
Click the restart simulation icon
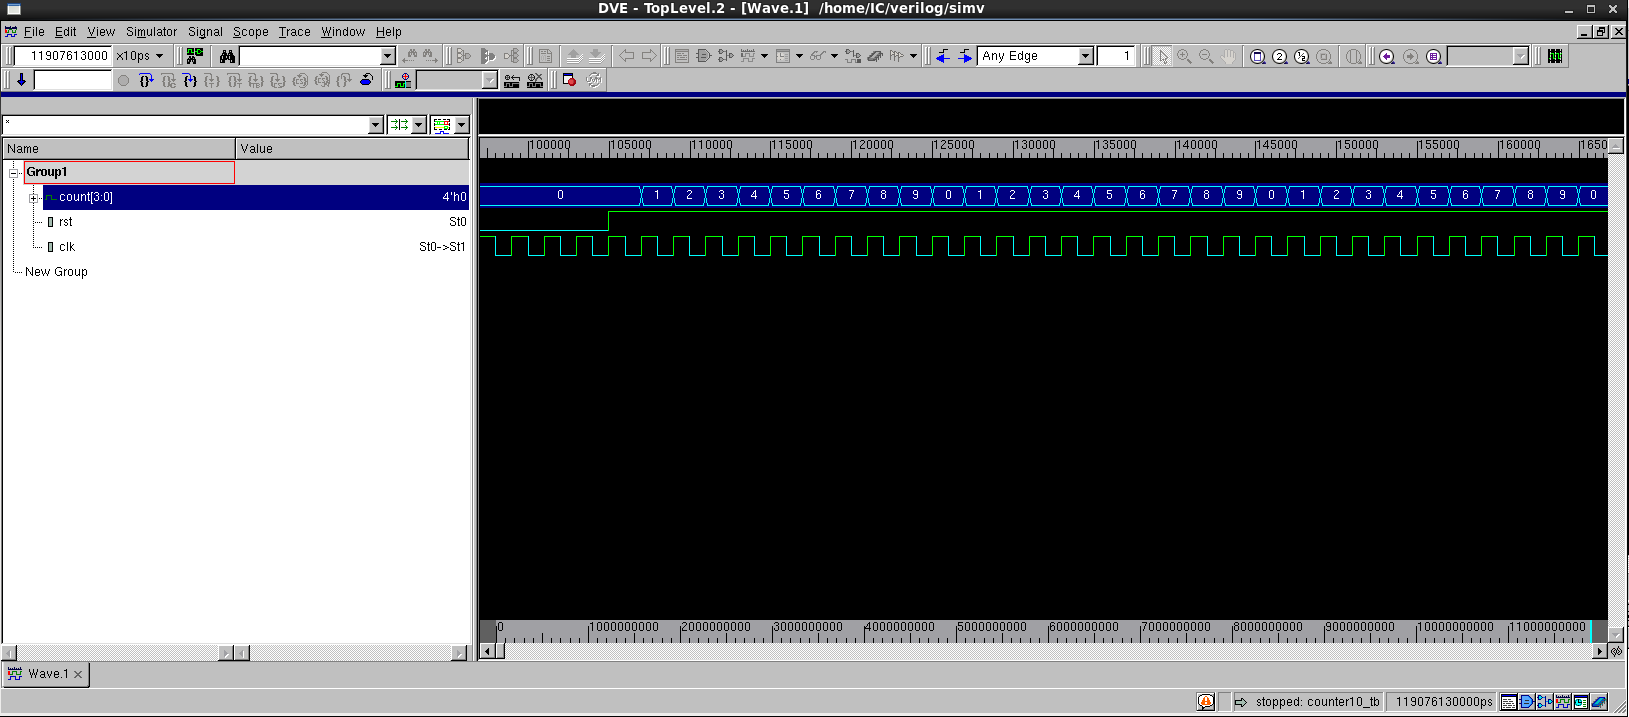[366, 80]
